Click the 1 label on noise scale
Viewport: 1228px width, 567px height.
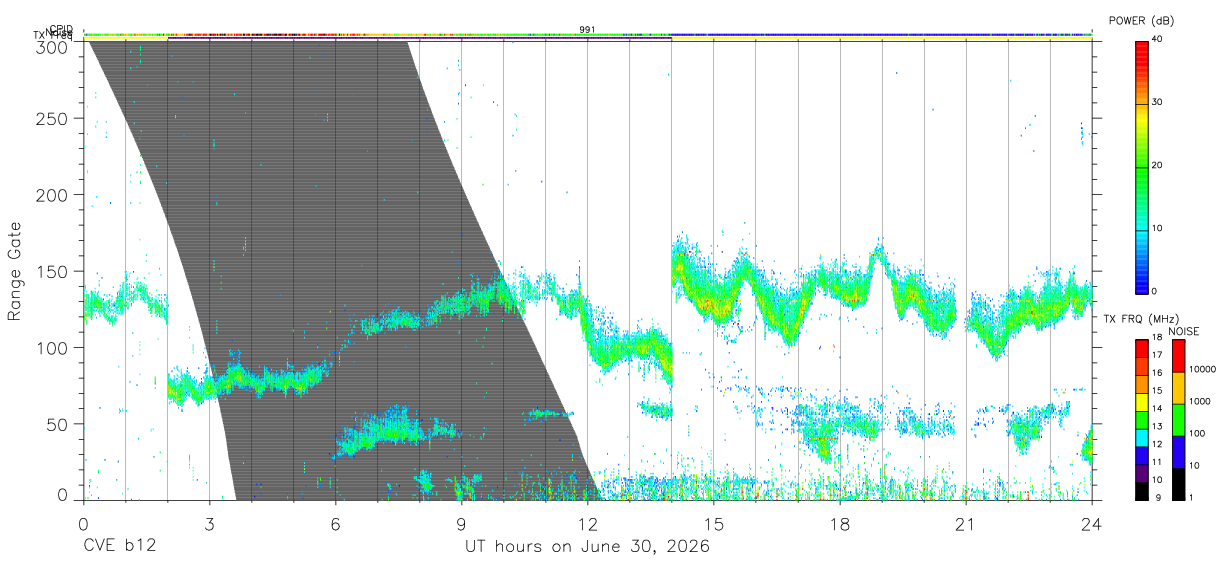(x=1191, y=498)
